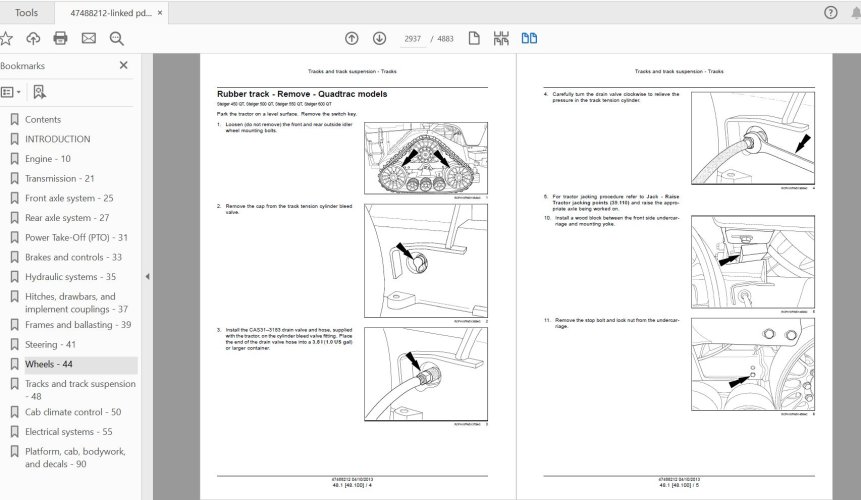This screenshot has height=500, width=861.
Task: Print the document using printer icon
Action: point(60,38)
